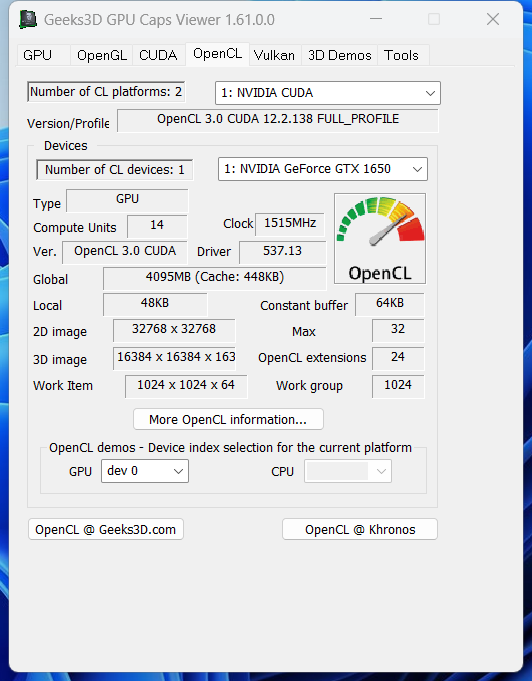Click the OpenCL extensions value 24
The image size is (532, 681).
[398, 358]
